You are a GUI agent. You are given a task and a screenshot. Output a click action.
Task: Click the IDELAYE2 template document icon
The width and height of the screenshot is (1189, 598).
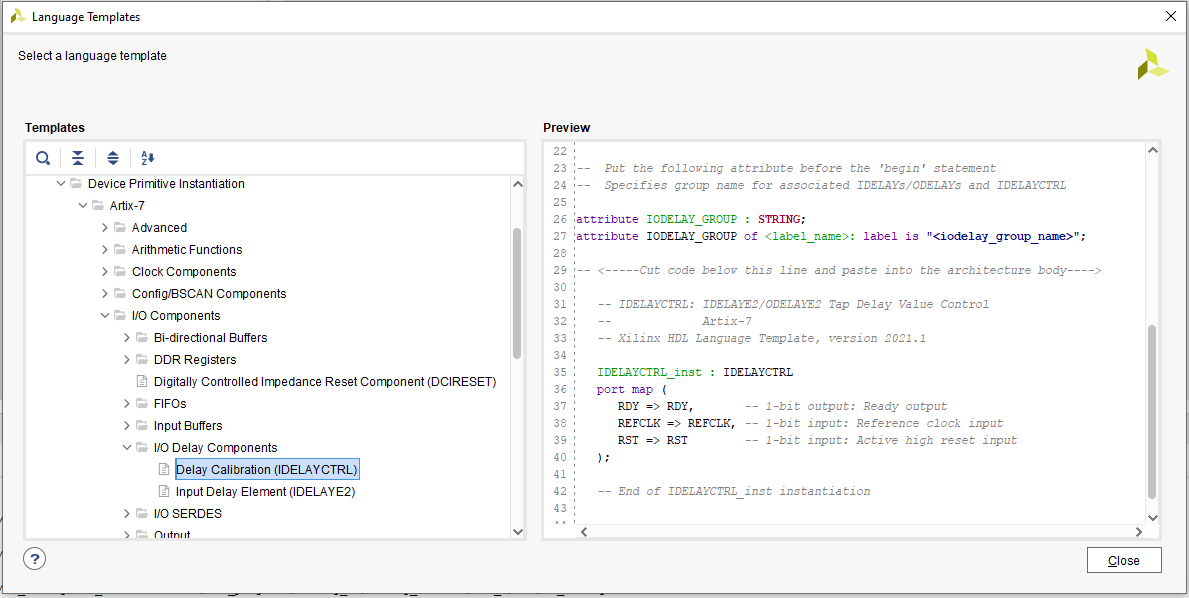point(163,491)
